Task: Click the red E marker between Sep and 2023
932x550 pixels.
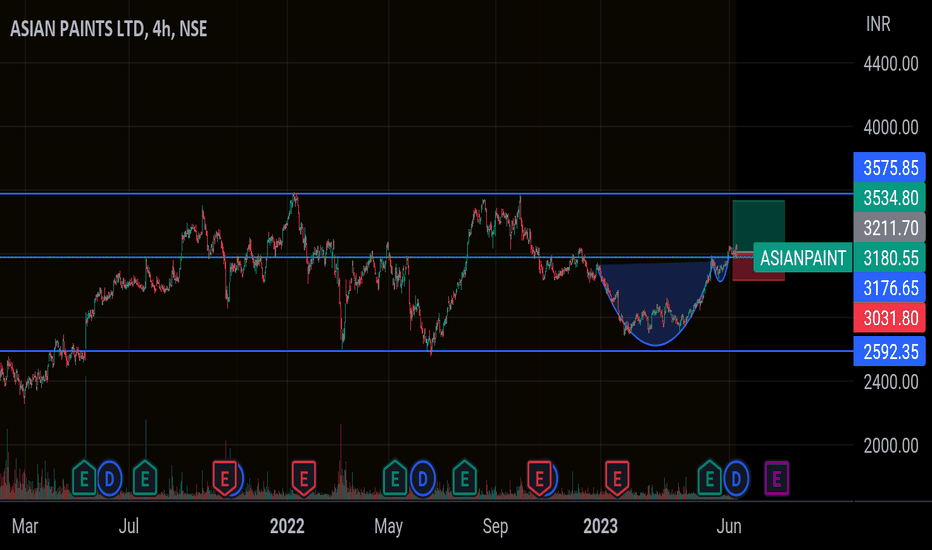Action: click(539, 478)
